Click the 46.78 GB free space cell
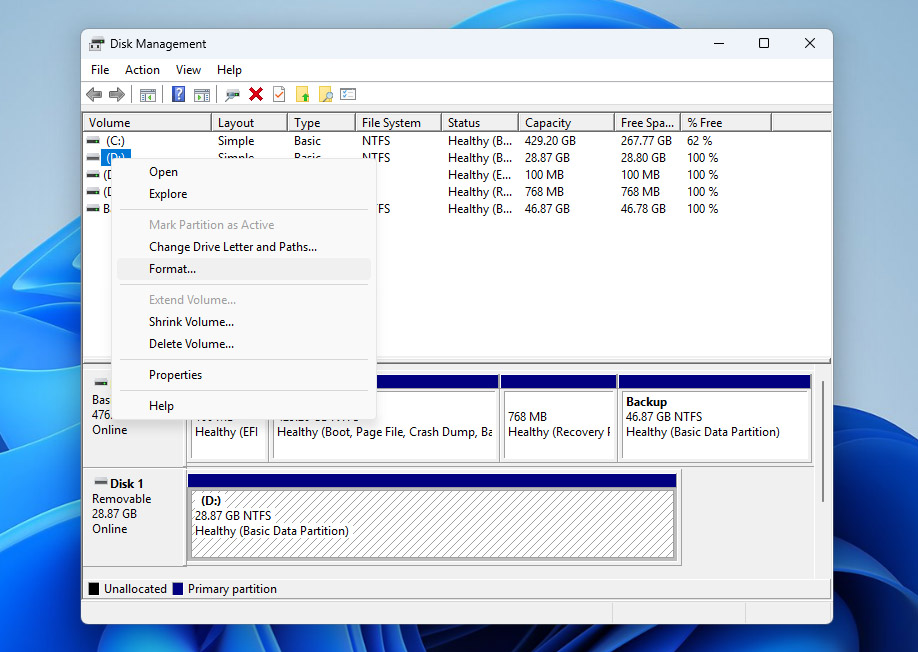This screenshot has width=918, height=652. click(643, 209)
